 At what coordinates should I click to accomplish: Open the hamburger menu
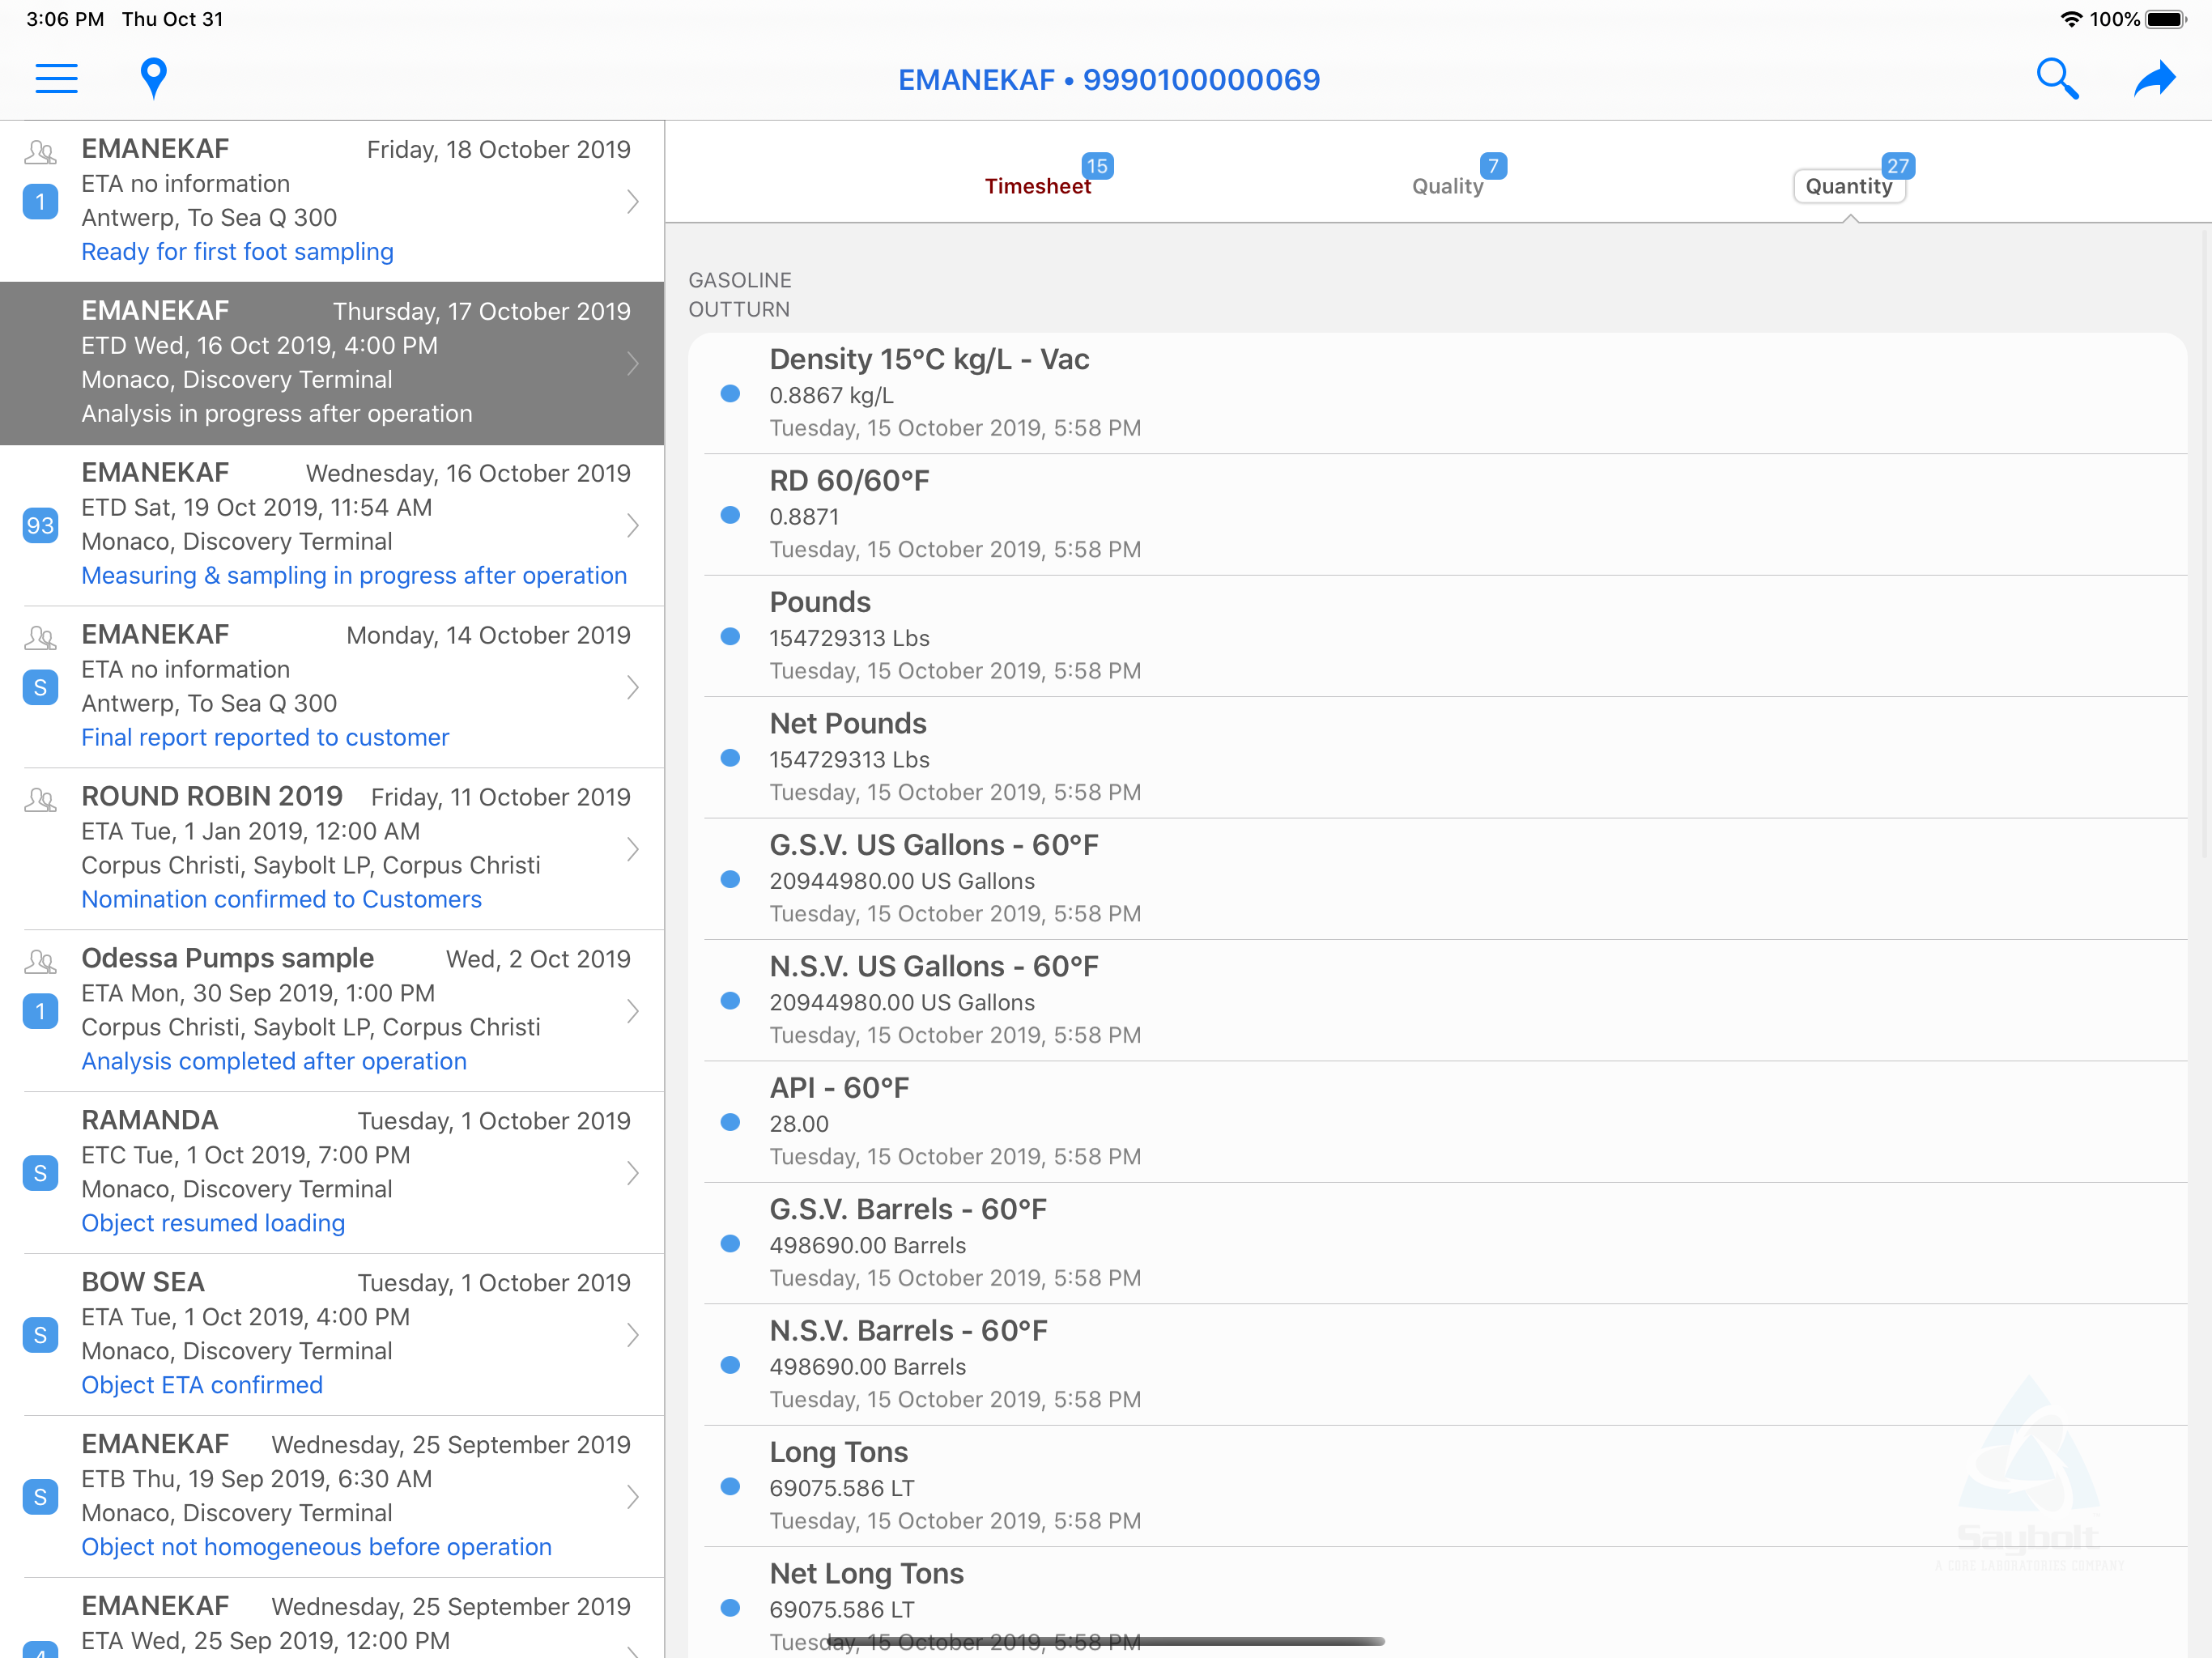[56, 79]
